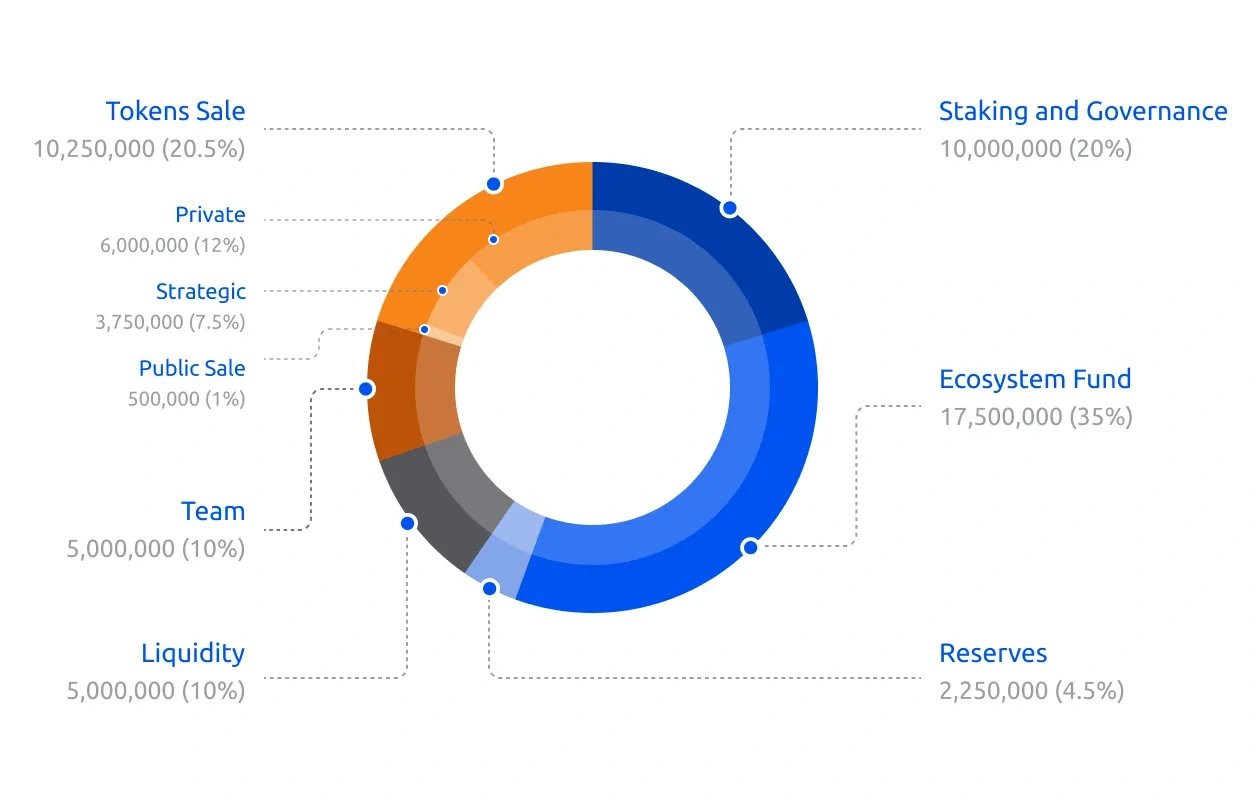Image resolution: width=1260 pixels, height=800 pixels.
Task: Click the Reserves marker dot on light blue segment
Action: 489,588
